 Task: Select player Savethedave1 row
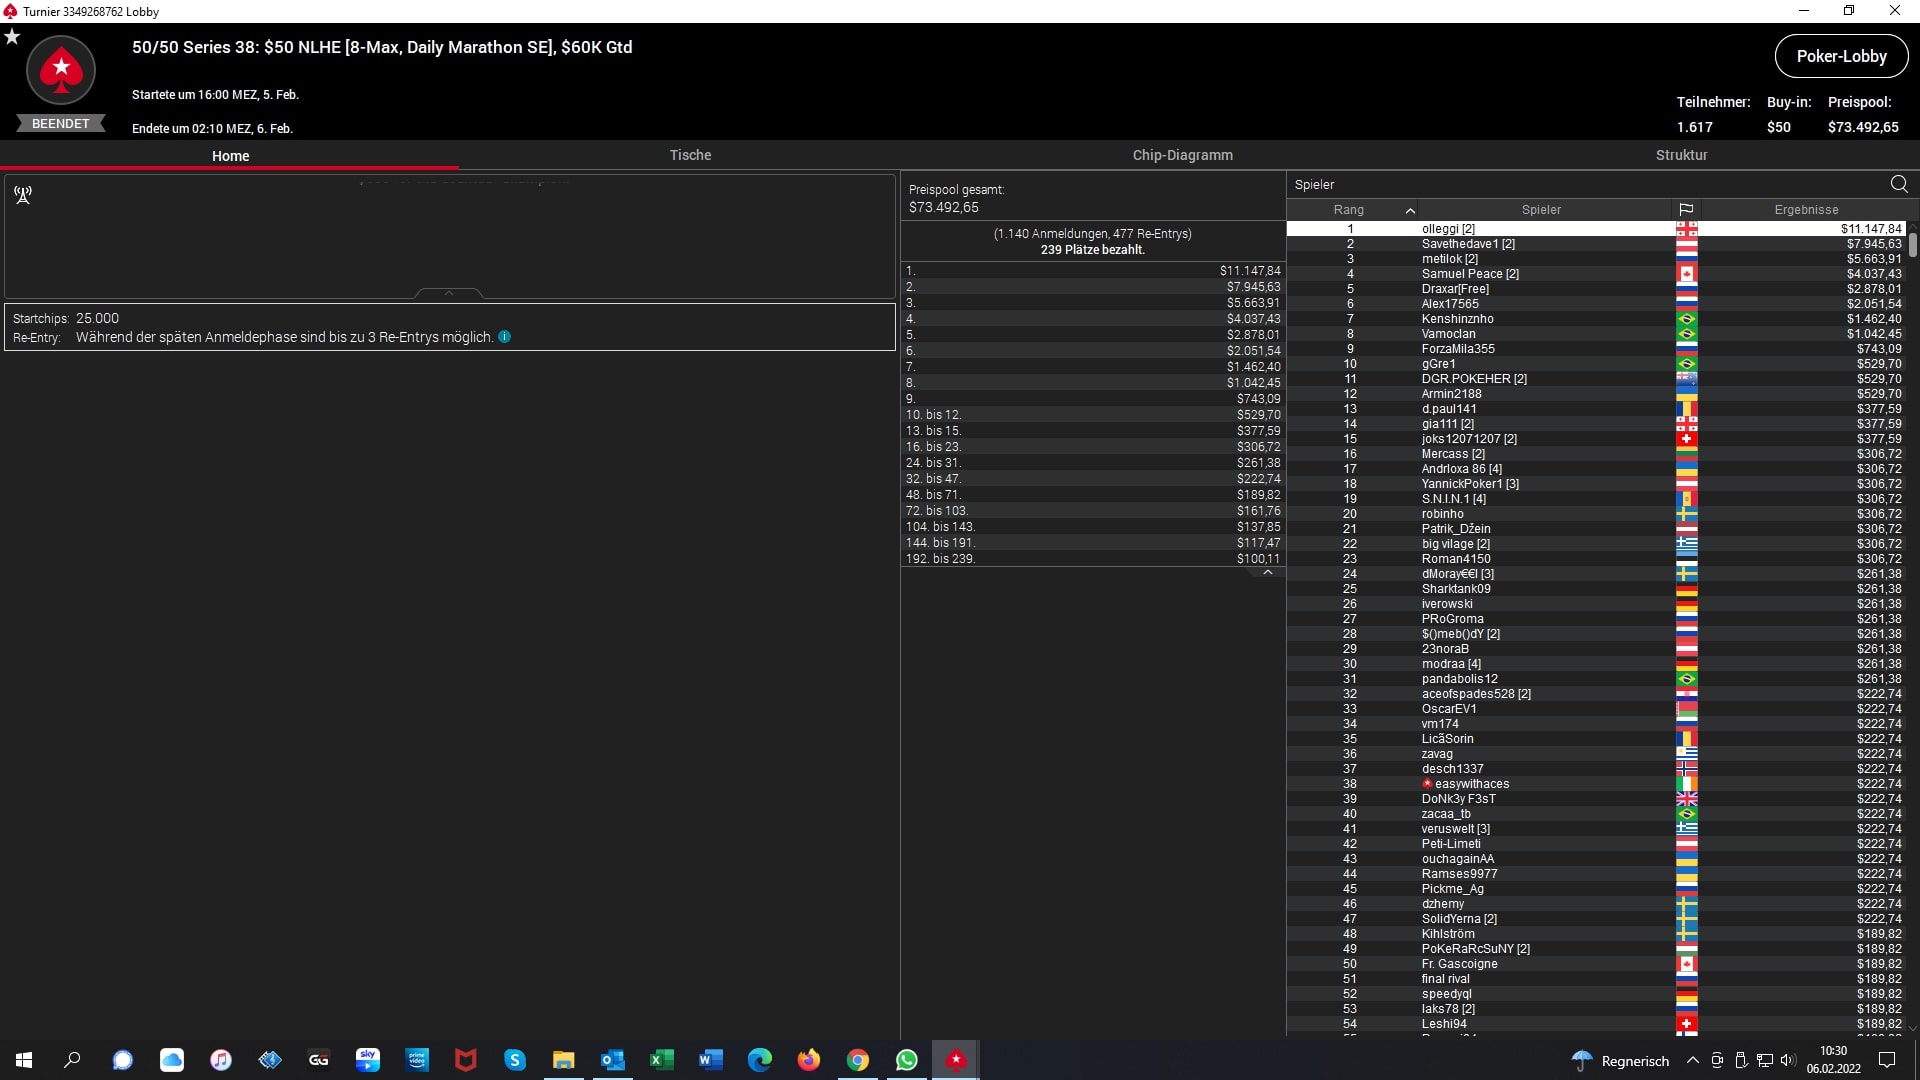(1468, 244)
